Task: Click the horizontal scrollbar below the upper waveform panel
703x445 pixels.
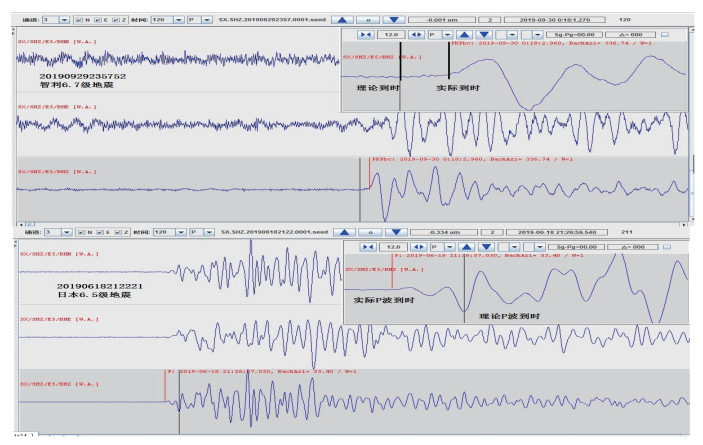Action: pos(350,222)
